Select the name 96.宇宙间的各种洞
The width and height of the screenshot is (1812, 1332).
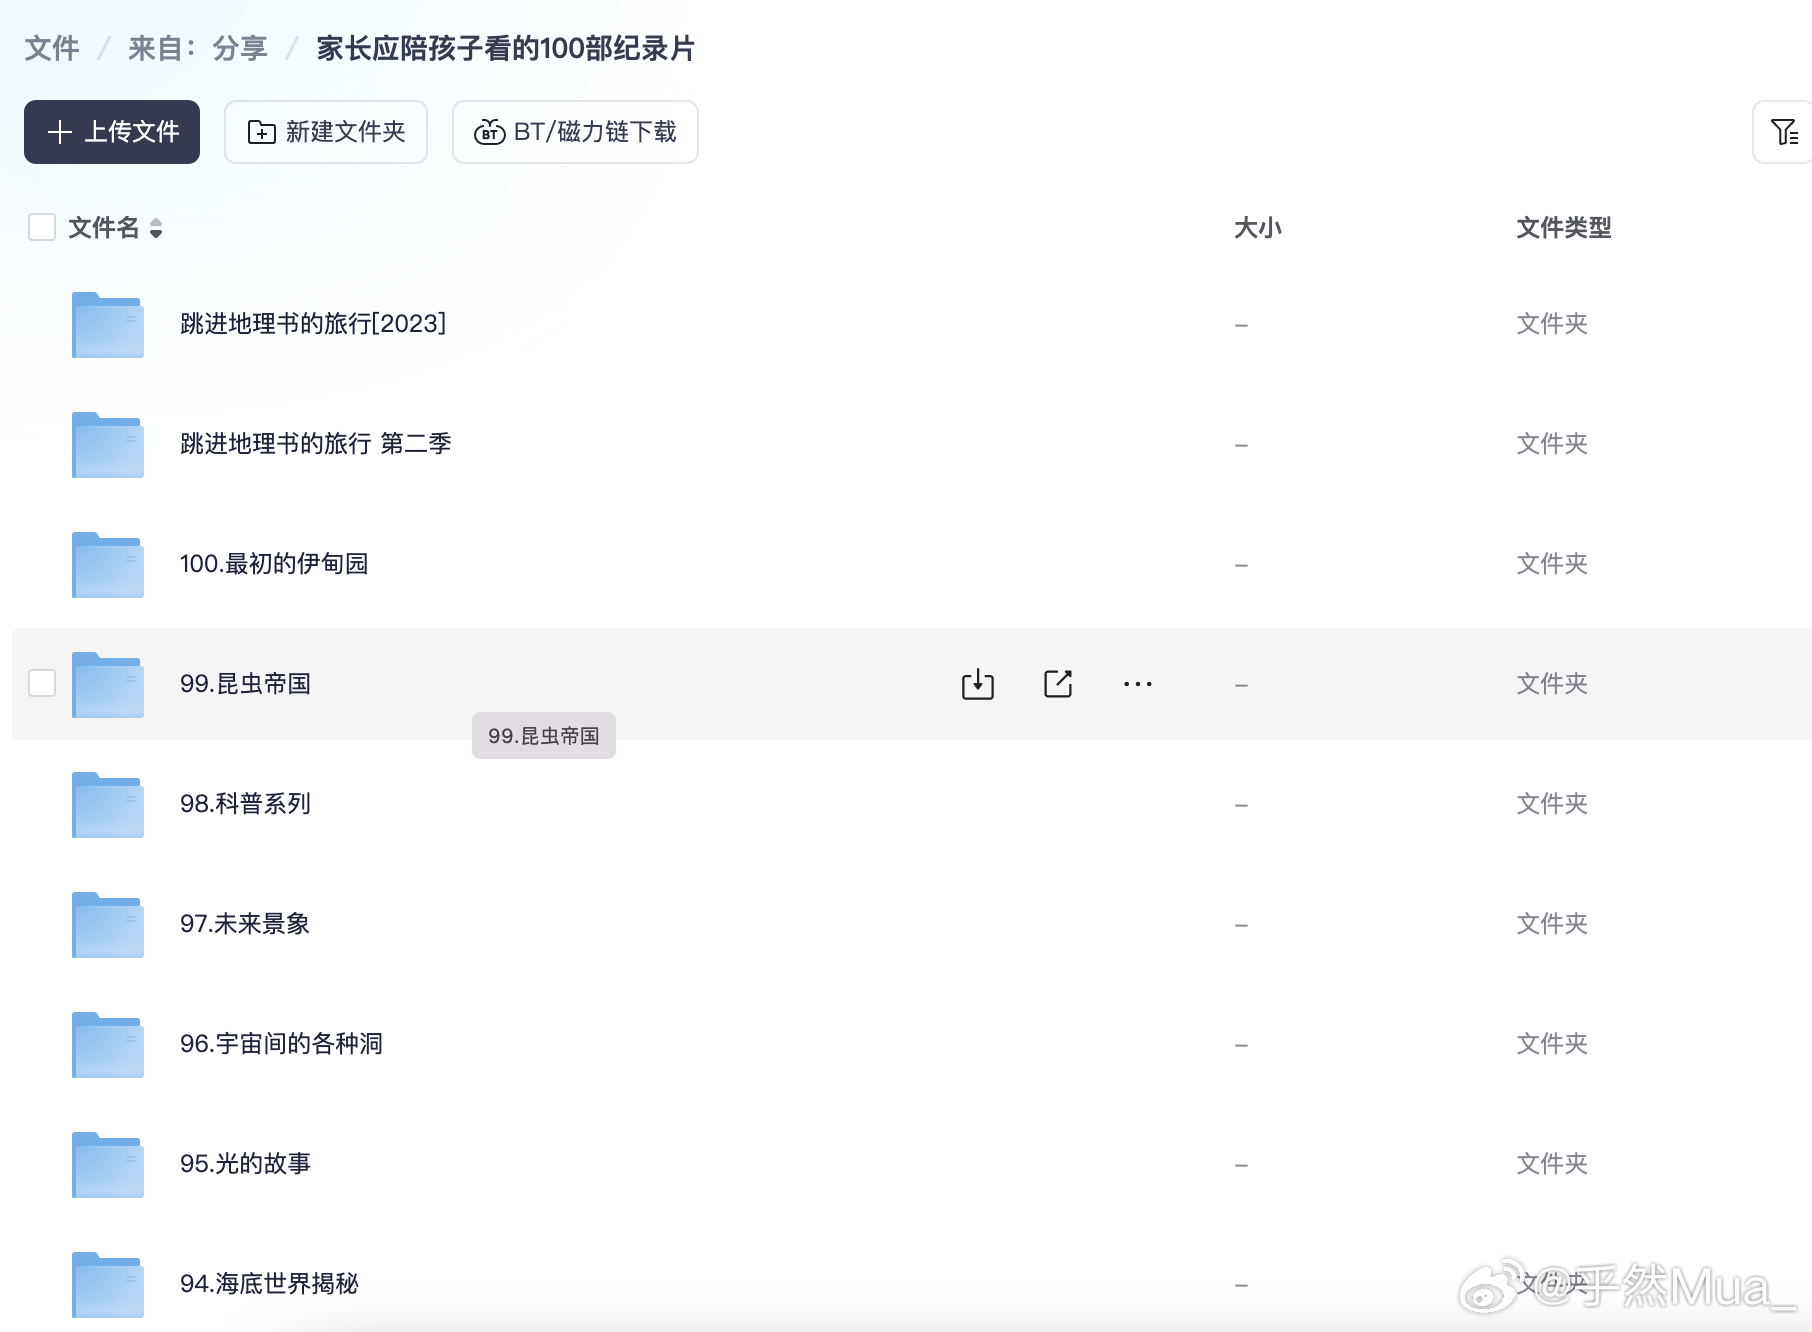[282, 1044]
